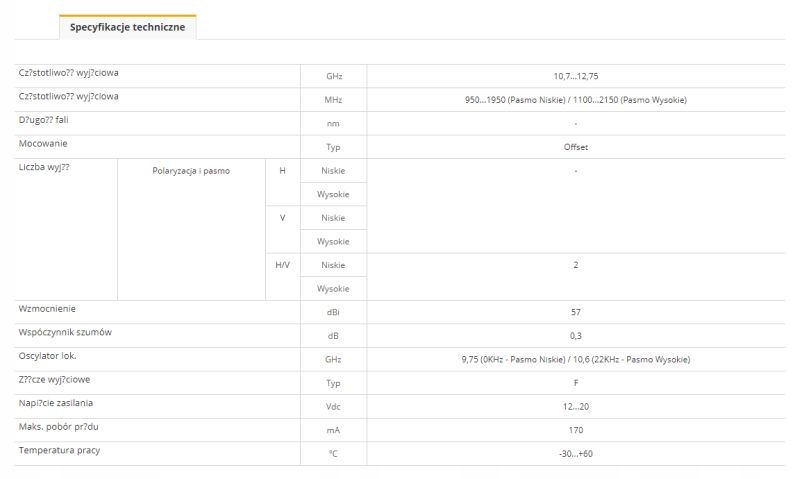Image resolution: width=800 pixels, height=479 pixels.
Task: Select the 9,75 / 10,6 oscillator value
Action: click(x=576, y=359)
